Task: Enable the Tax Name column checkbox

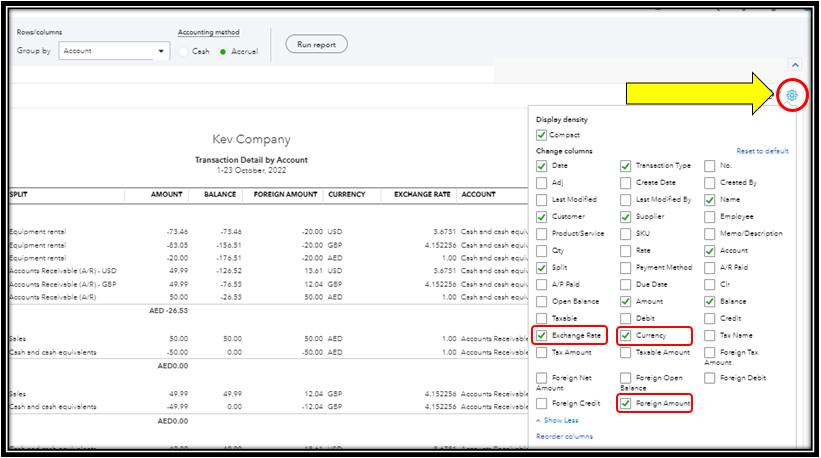Action: 709,335
